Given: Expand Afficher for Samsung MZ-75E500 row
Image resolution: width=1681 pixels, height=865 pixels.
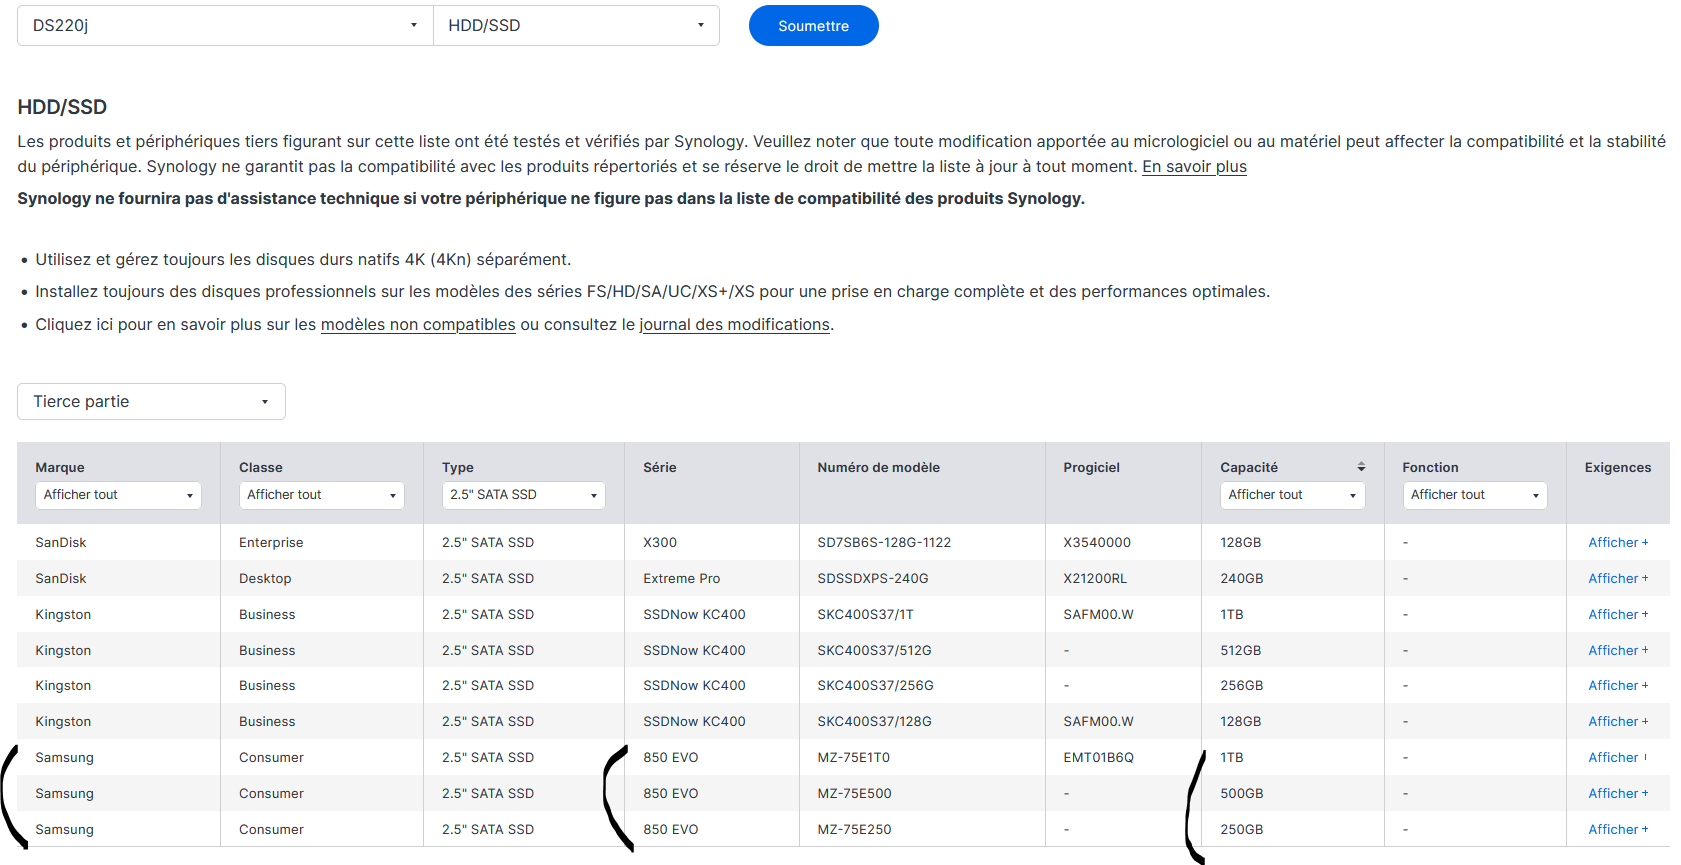Looking at the screenshot, I should click(1617, 794).
